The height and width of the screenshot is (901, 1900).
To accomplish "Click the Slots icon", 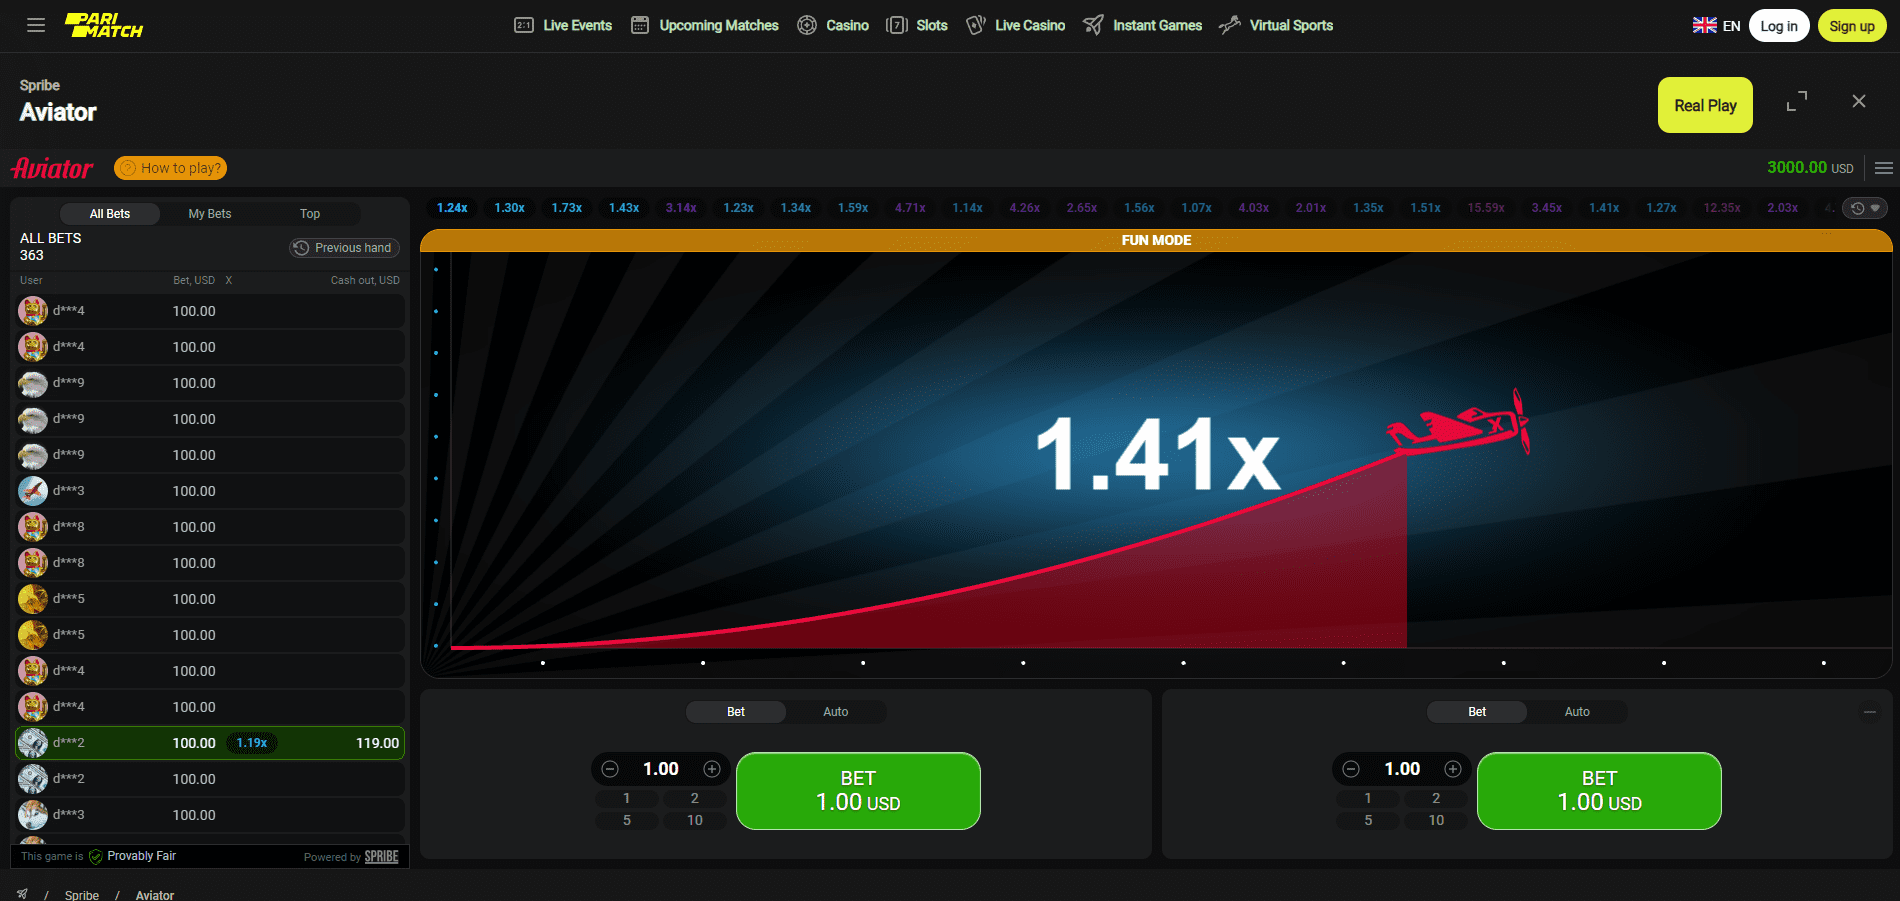I will [x=897, y=25].
